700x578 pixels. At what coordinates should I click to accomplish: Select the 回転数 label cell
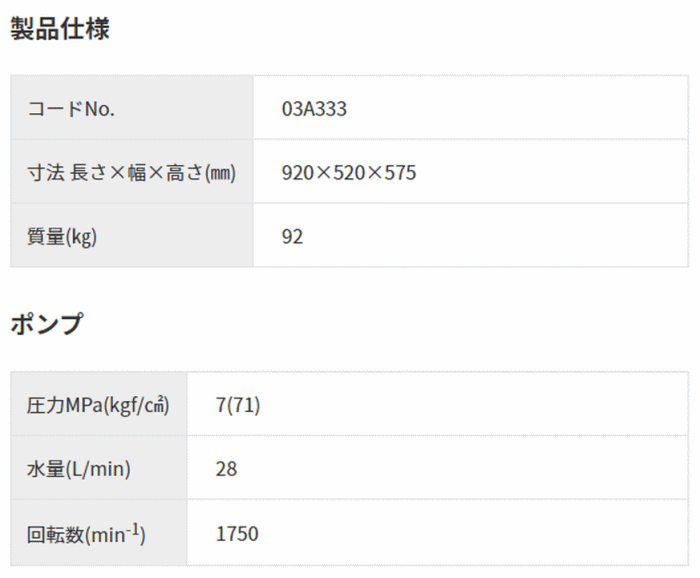(x=98, y=533)
